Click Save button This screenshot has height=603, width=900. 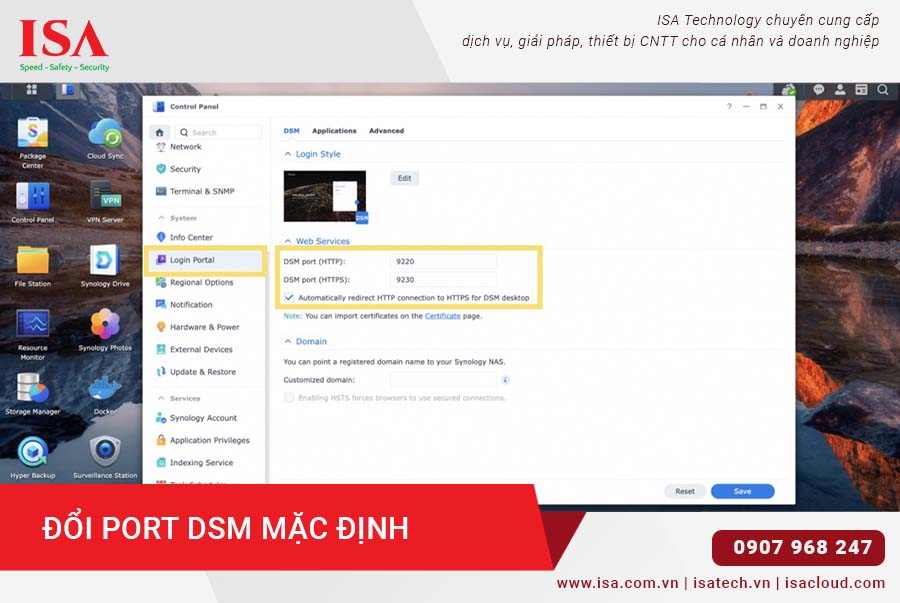point(742,491)
